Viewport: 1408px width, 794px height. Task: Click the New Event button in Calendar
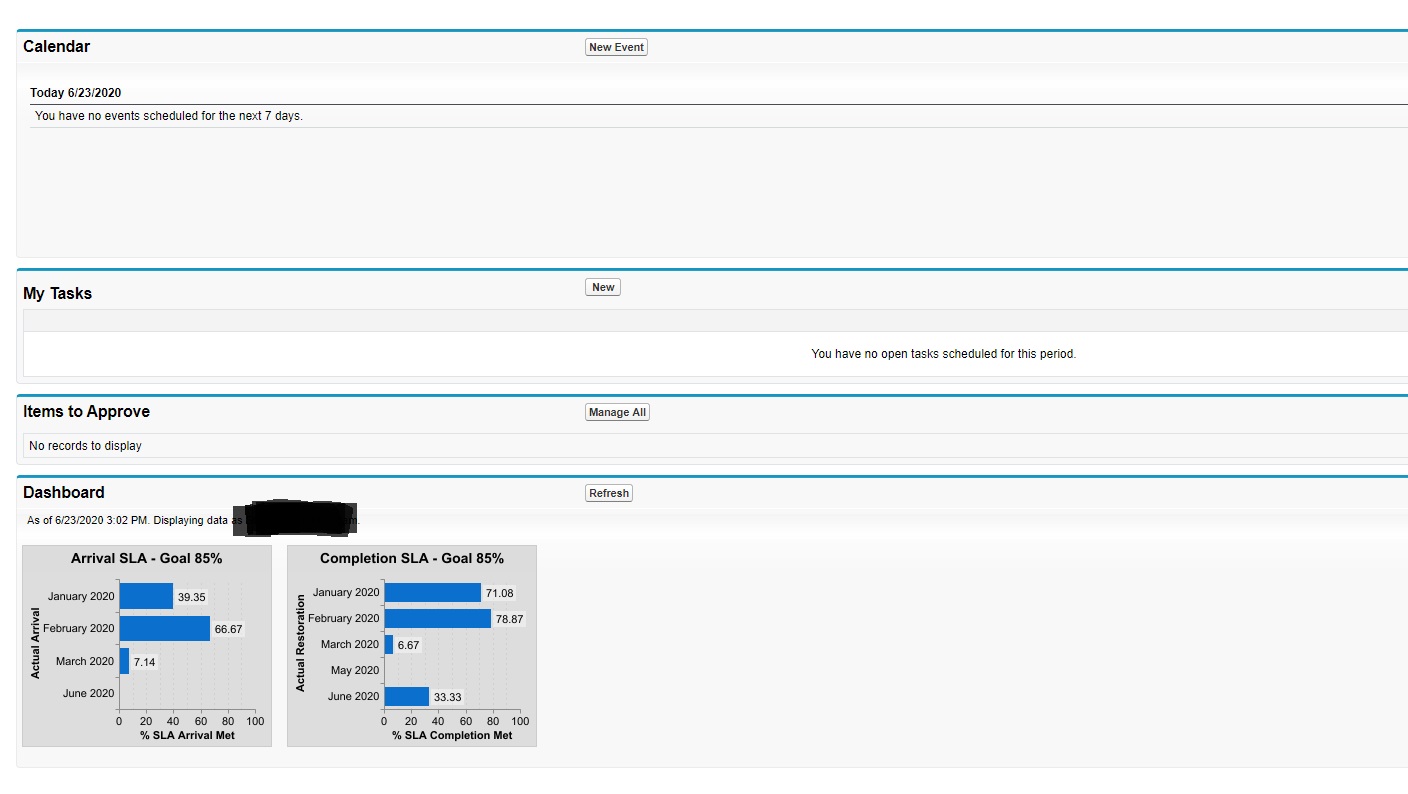[x=616, y=47]
